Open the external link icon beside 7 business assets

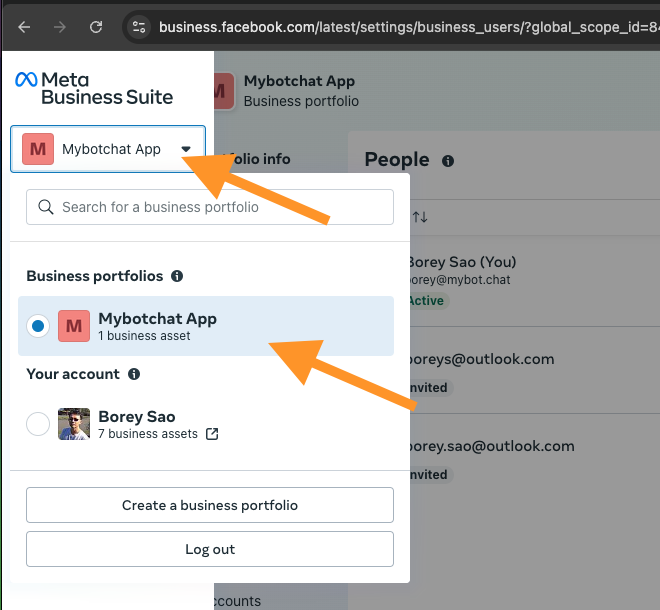click(x=212, y=434)
